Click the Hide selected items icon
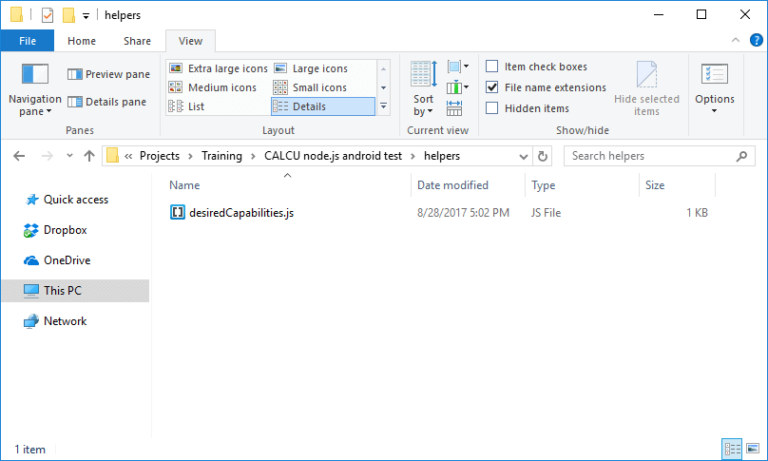 pos(646,76)
